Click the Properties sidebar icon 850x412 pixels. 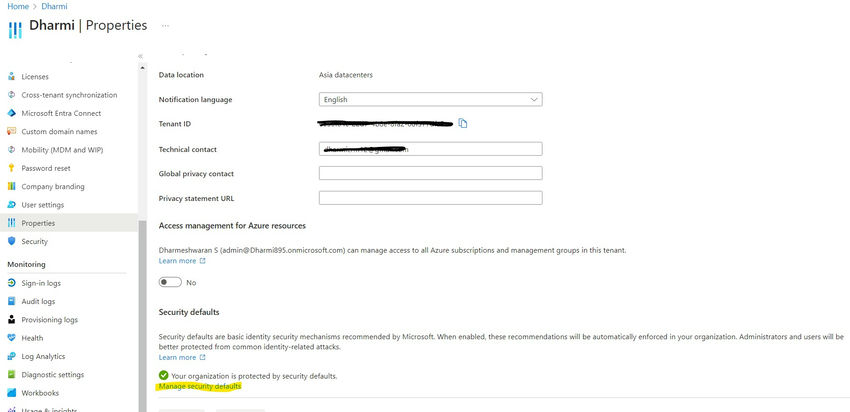(11, 223)
